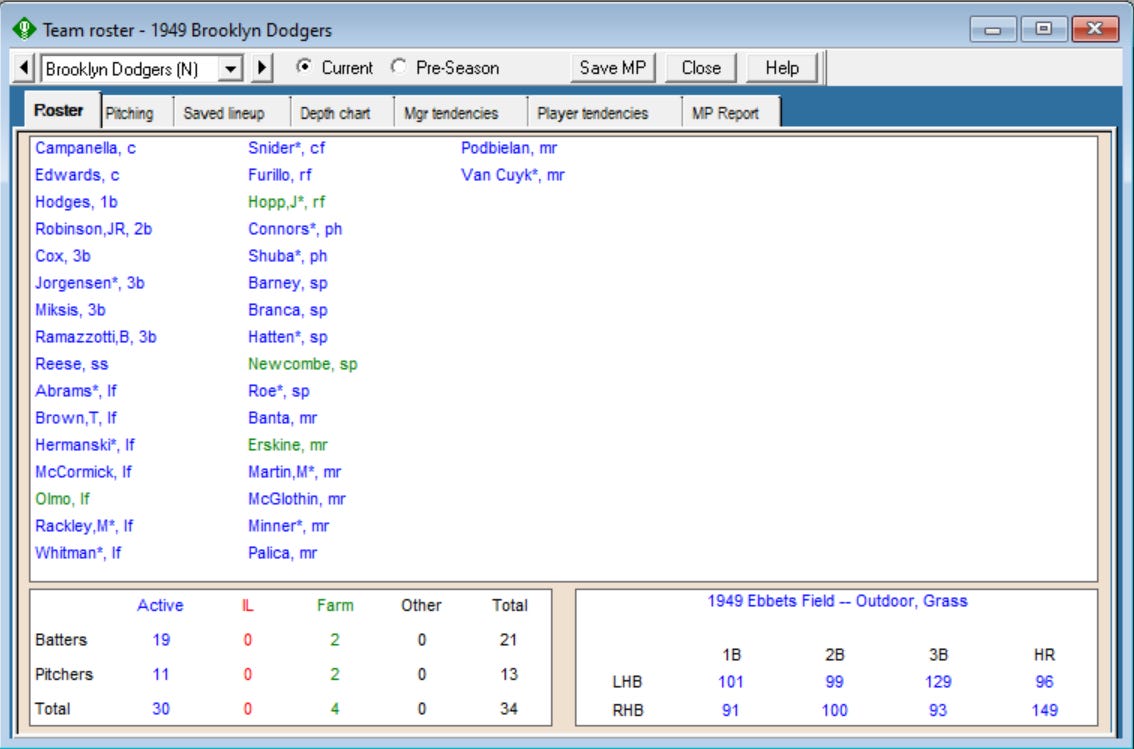This screenshot has height=749, width=1134.
Task: Select player Robinson,JR, 2b
Action: point(94,229)
